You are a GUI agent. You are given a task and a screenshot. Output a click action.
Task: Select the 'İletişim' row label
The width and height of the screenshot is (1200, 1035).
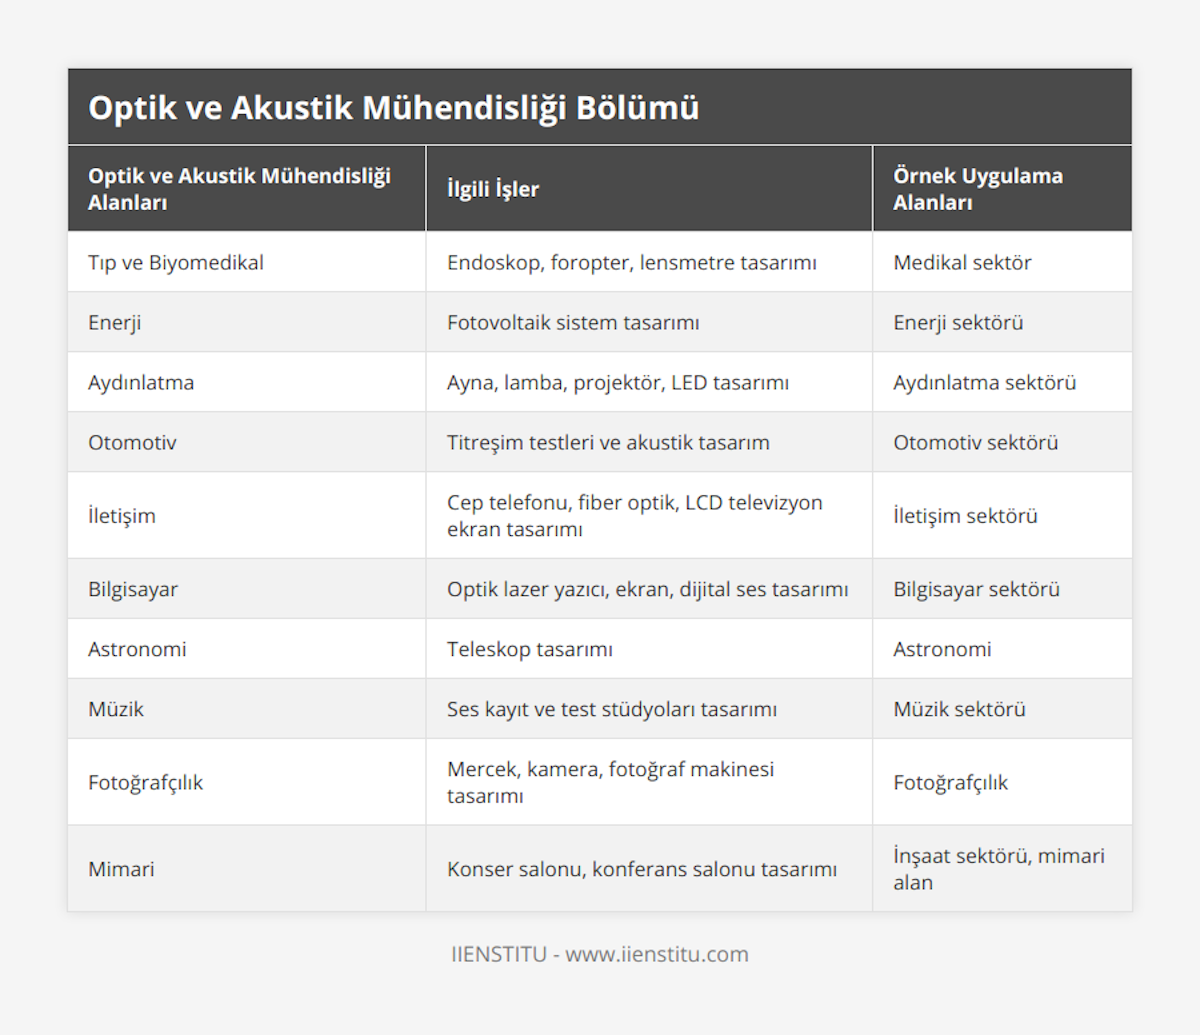click(122, 516)
